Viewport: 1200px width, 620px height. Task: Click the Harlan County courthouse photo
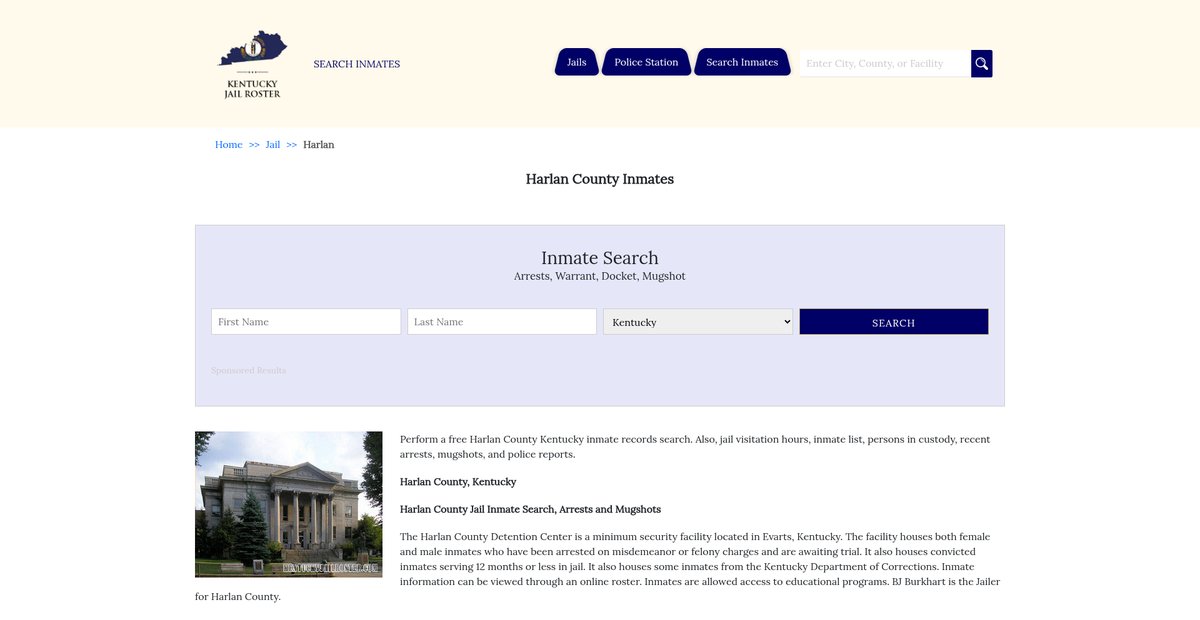coord(289,504)
